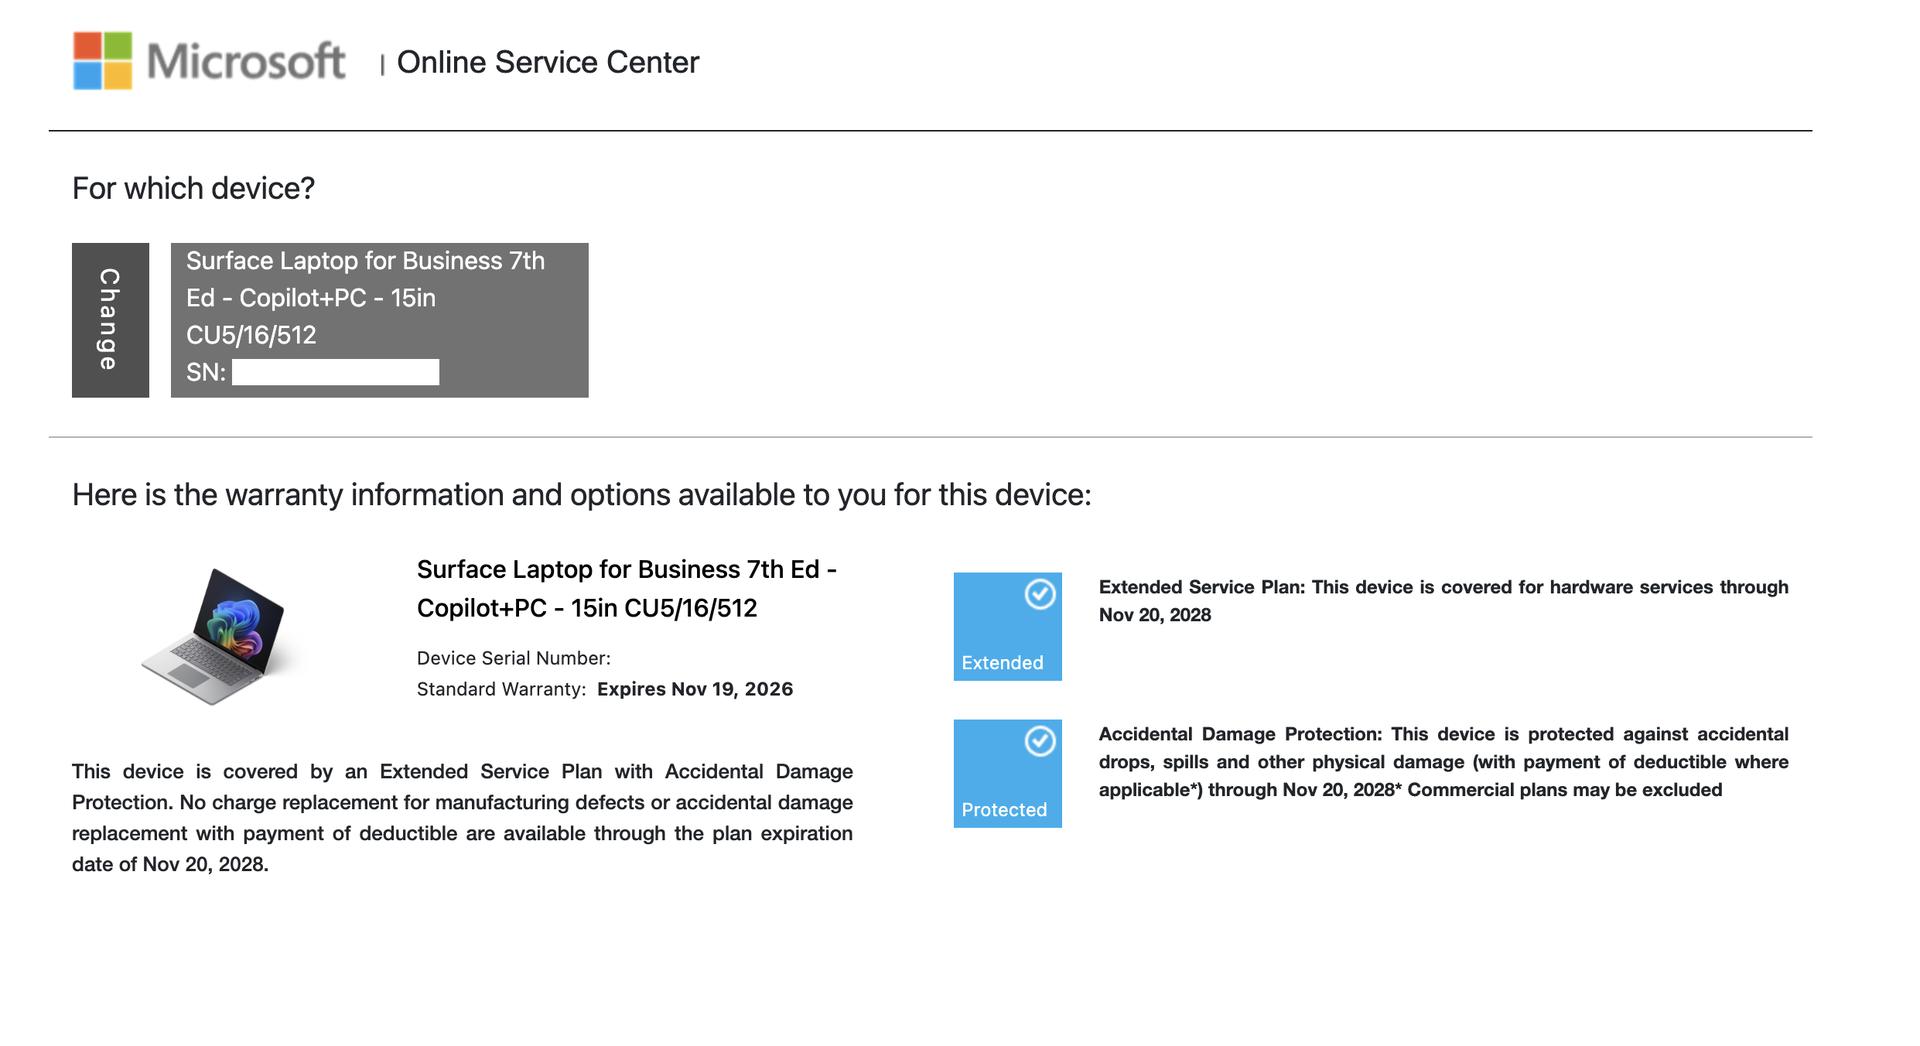Click the Device Serial Number label
This screenshot has height=1046, width=1920.
pyautogui.click(x=513, y=658)
